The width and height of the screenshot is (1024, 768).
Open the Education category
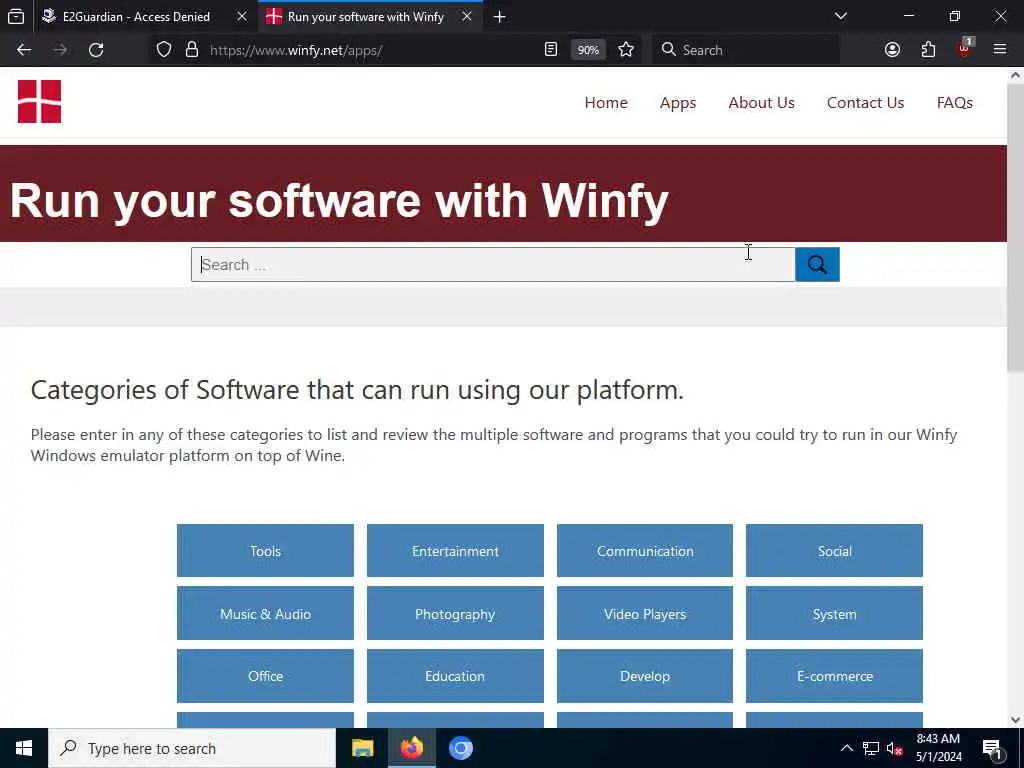pyautogui.click(x=455, y=676)
